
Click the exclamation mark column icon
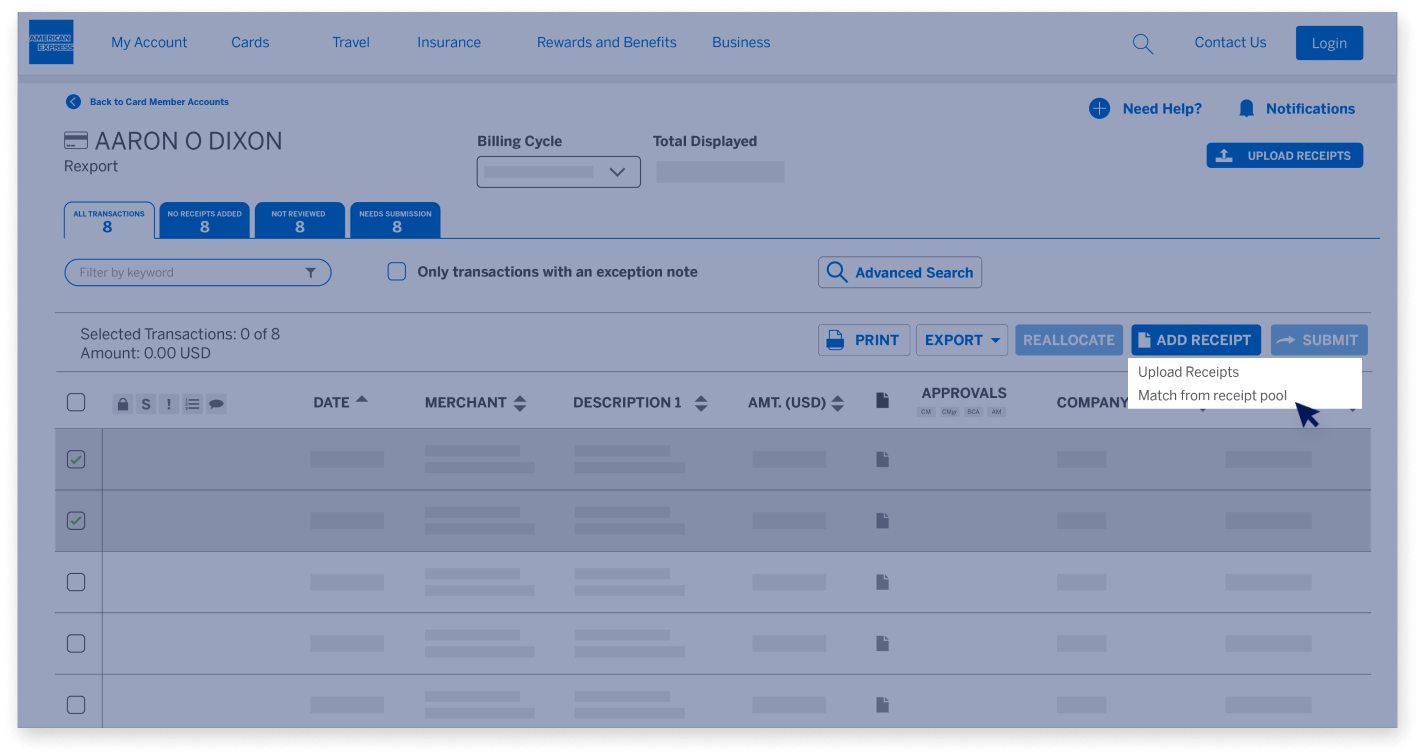[168, 403]
